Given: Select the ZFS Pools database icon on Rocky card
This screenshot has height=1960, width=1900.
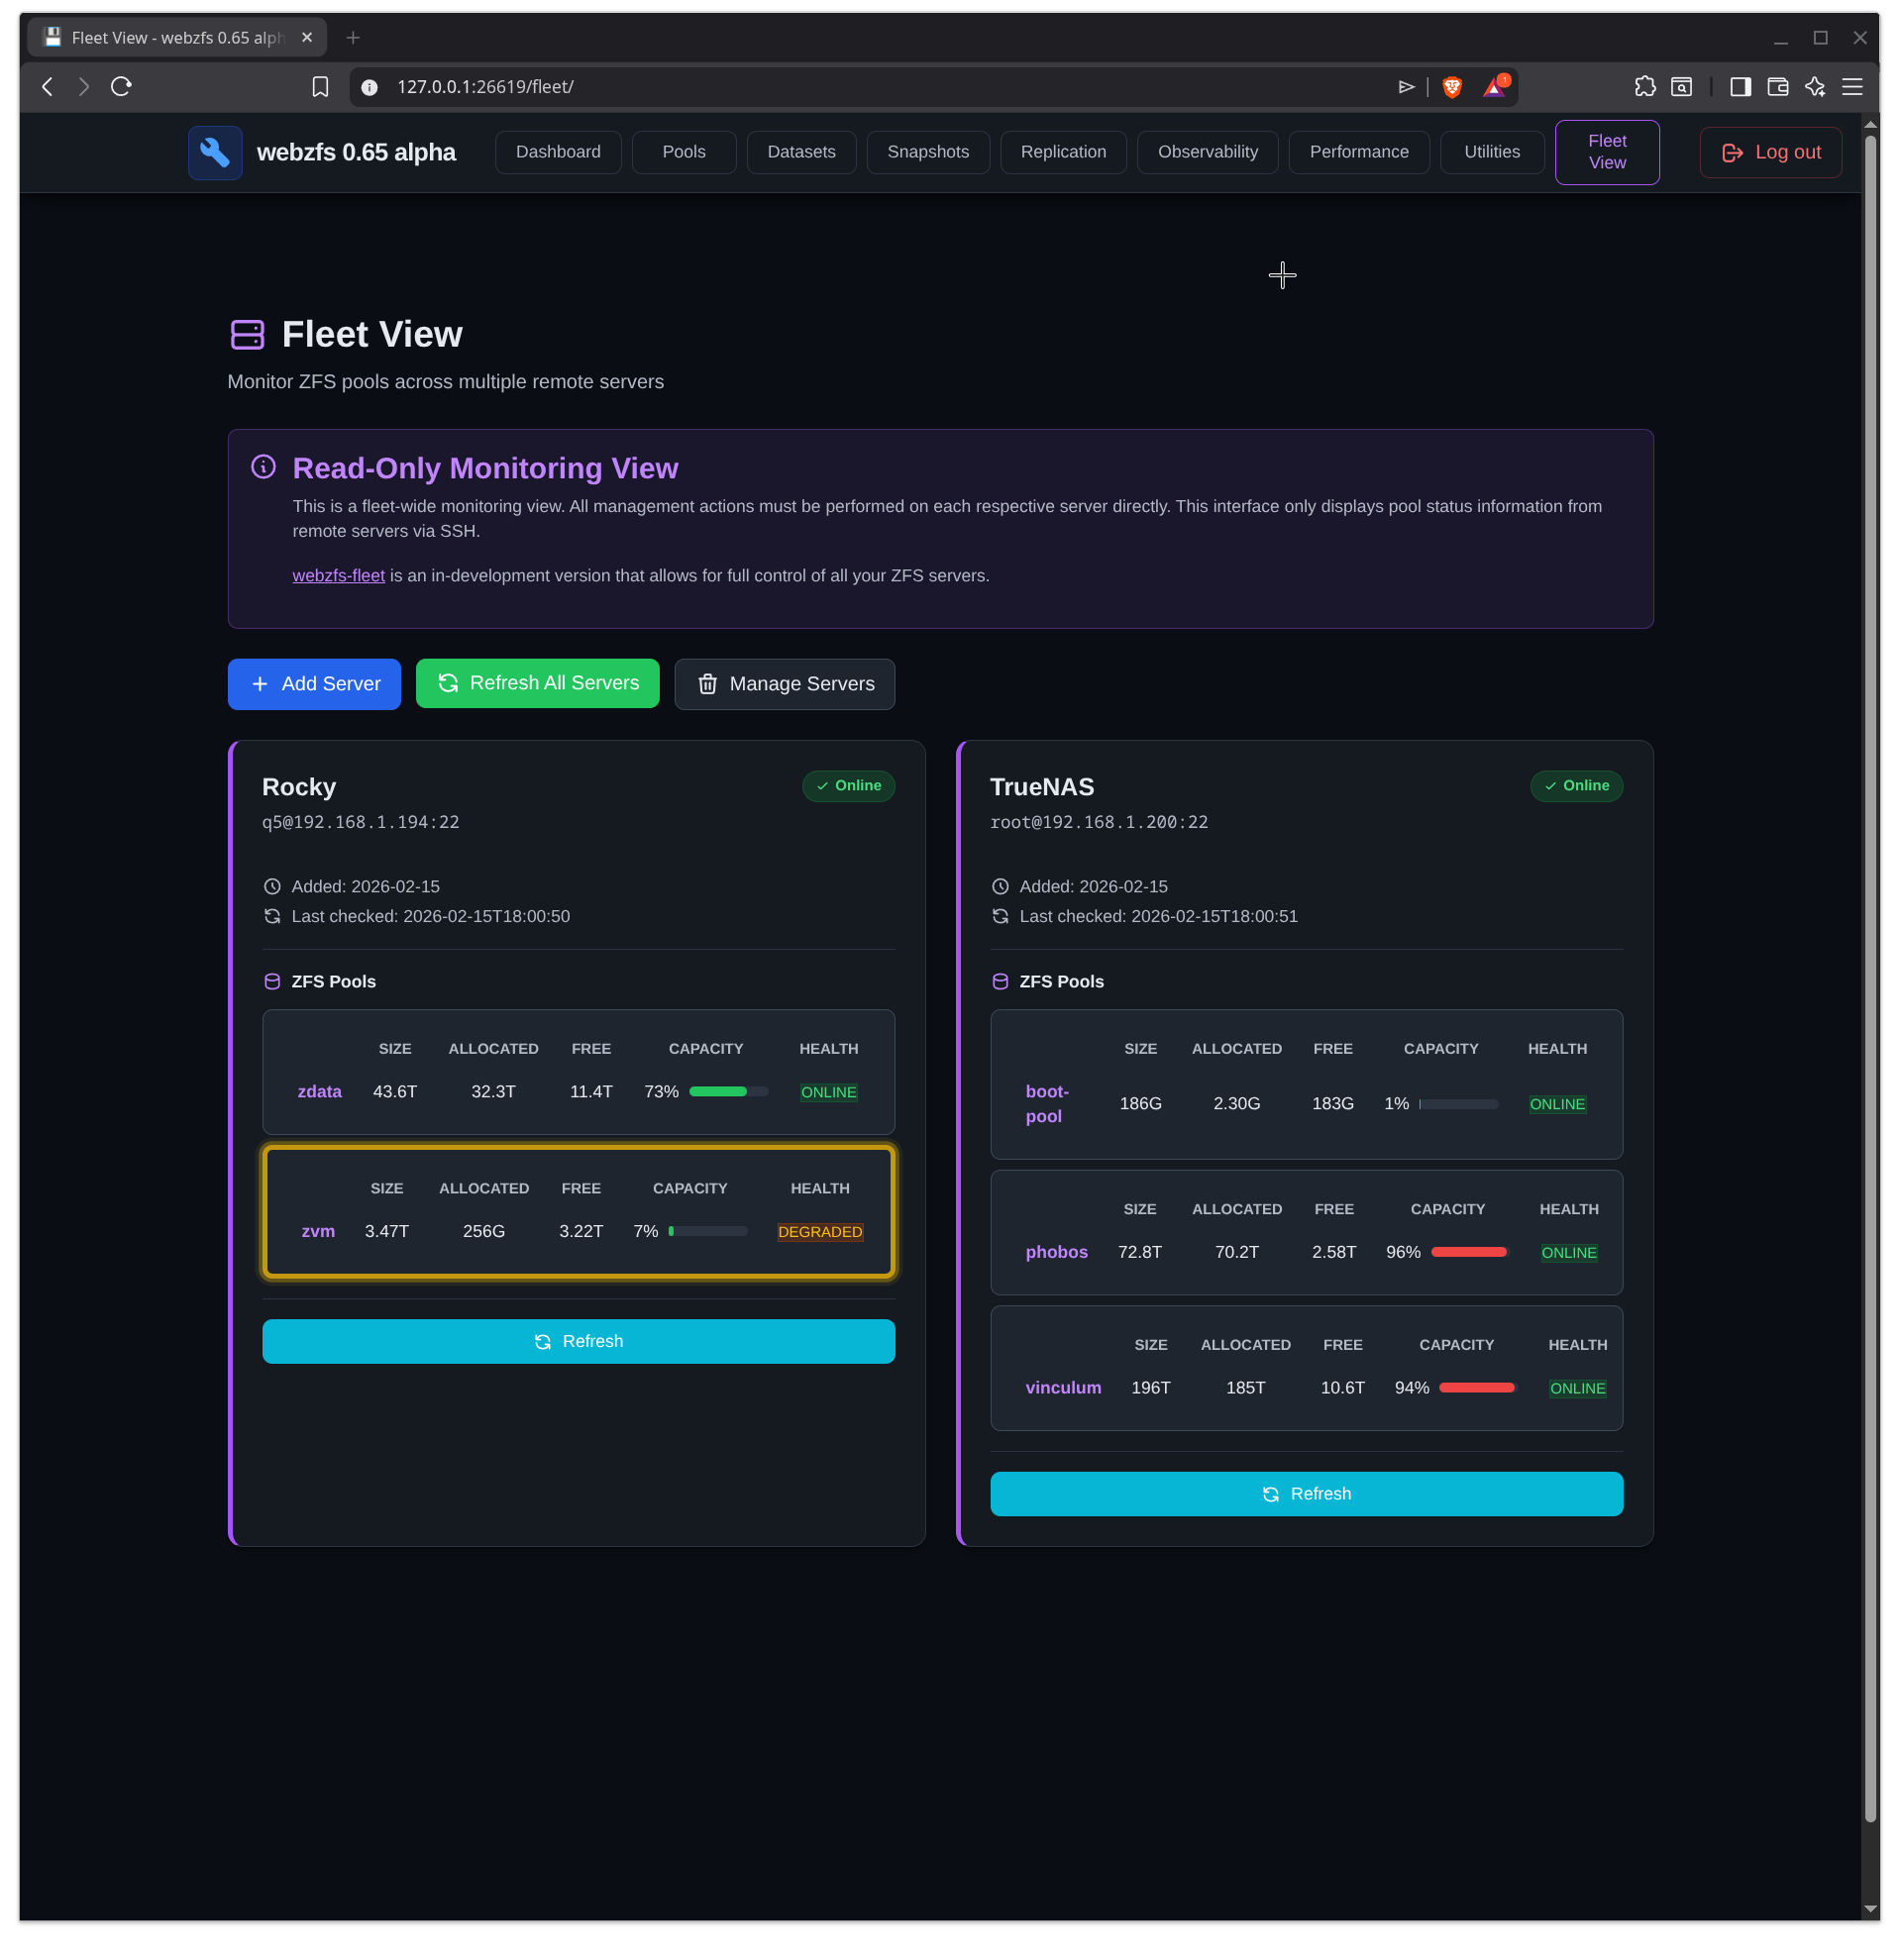Looking at the screenshot, I should 272,981.
